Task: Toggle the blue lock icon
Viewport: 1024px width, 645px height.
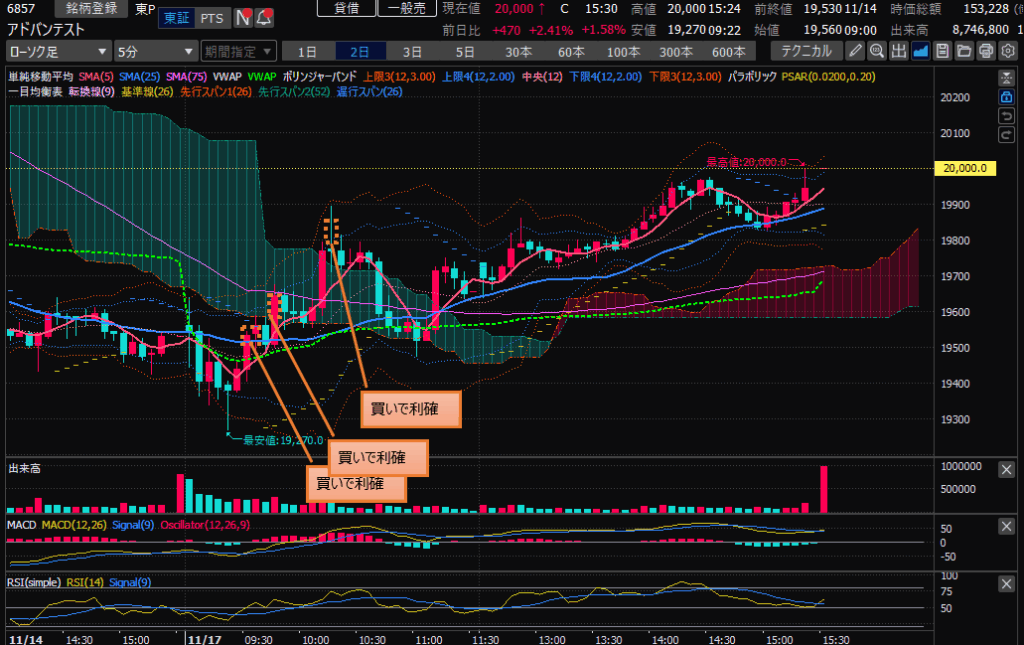Action: click(1007, 97)
